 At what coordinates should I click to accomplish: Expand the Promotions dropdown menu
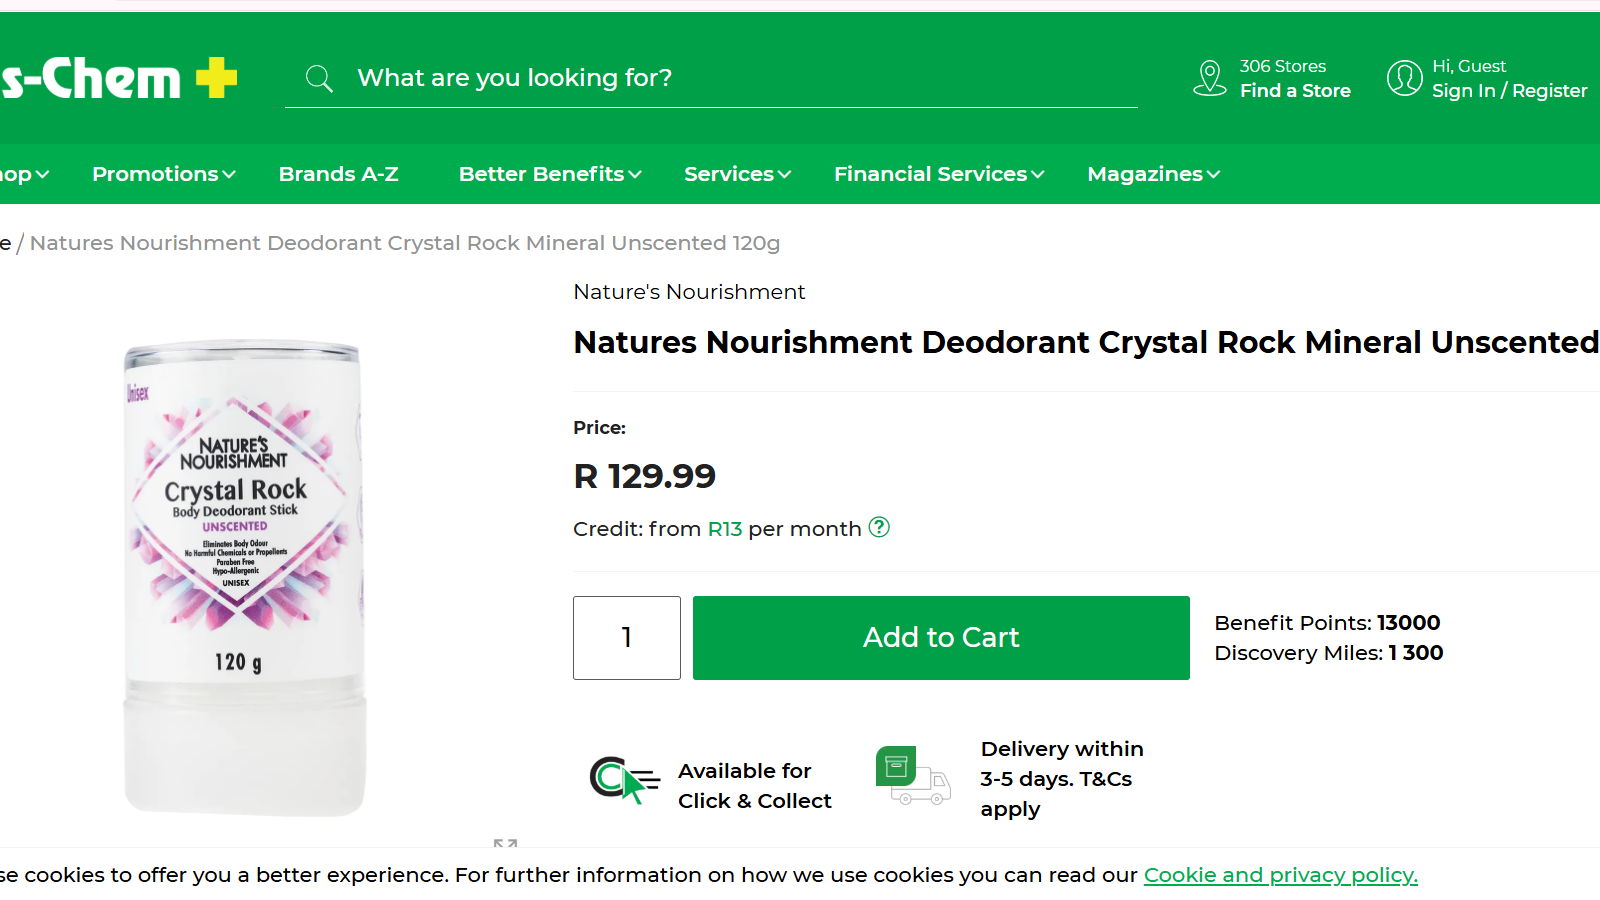coord(164,174)
